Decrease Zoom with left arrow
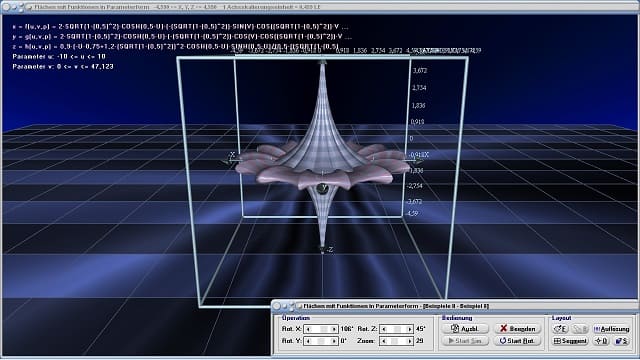 point(384,341)
